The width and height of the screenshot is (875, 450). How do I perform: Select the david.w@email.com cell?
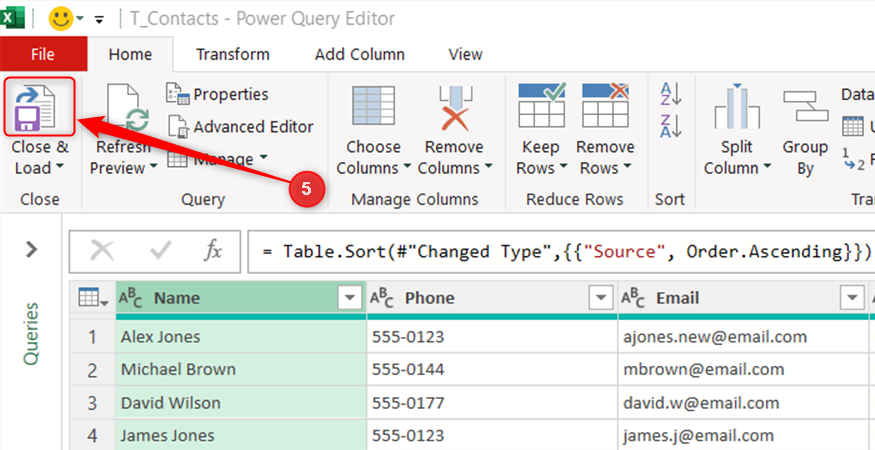tap(743, 403)
